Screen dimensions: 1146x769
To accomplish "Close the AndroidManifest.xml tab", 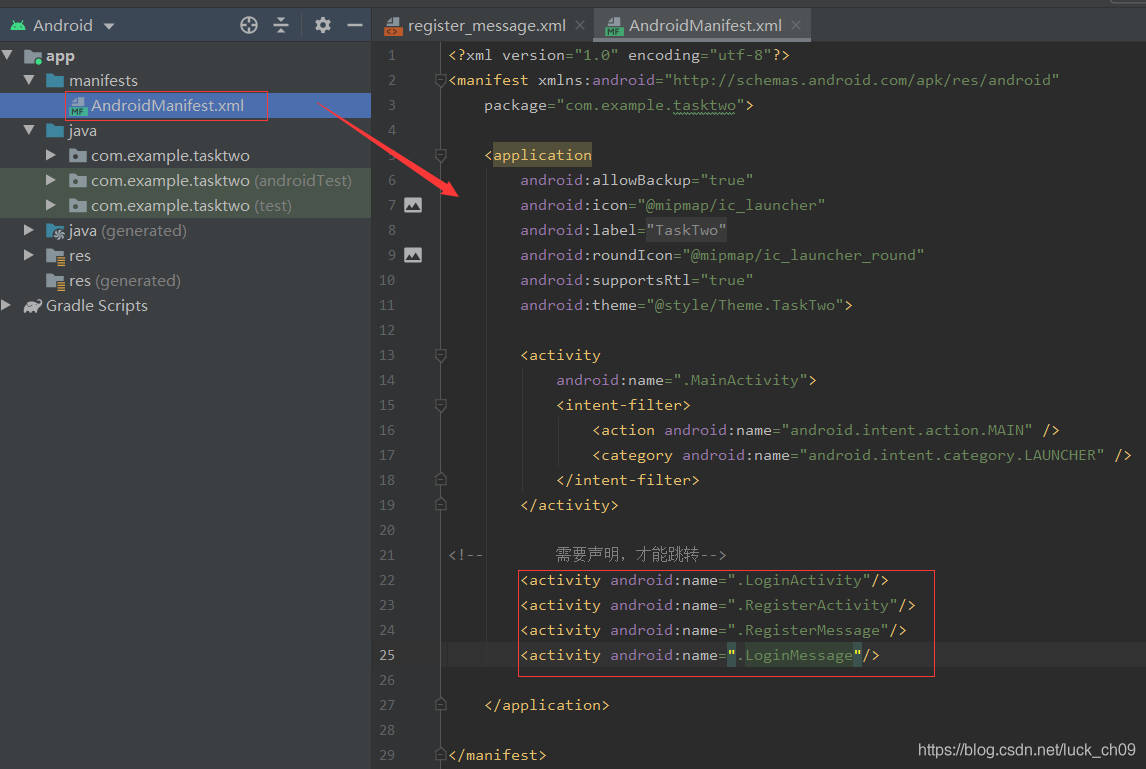I will point(796,26).
